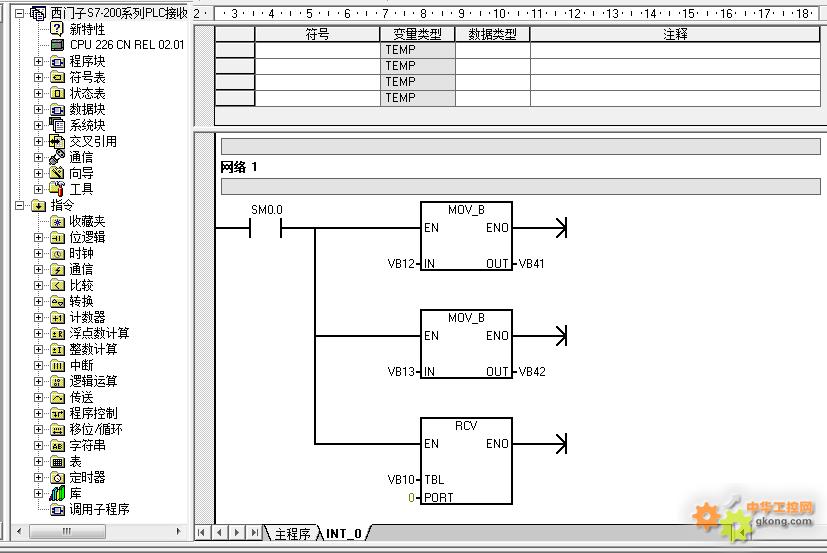Click the 位逻辑 bit logic icon
Viewport: 827px width, 553px height.
[x=57, y=237]
